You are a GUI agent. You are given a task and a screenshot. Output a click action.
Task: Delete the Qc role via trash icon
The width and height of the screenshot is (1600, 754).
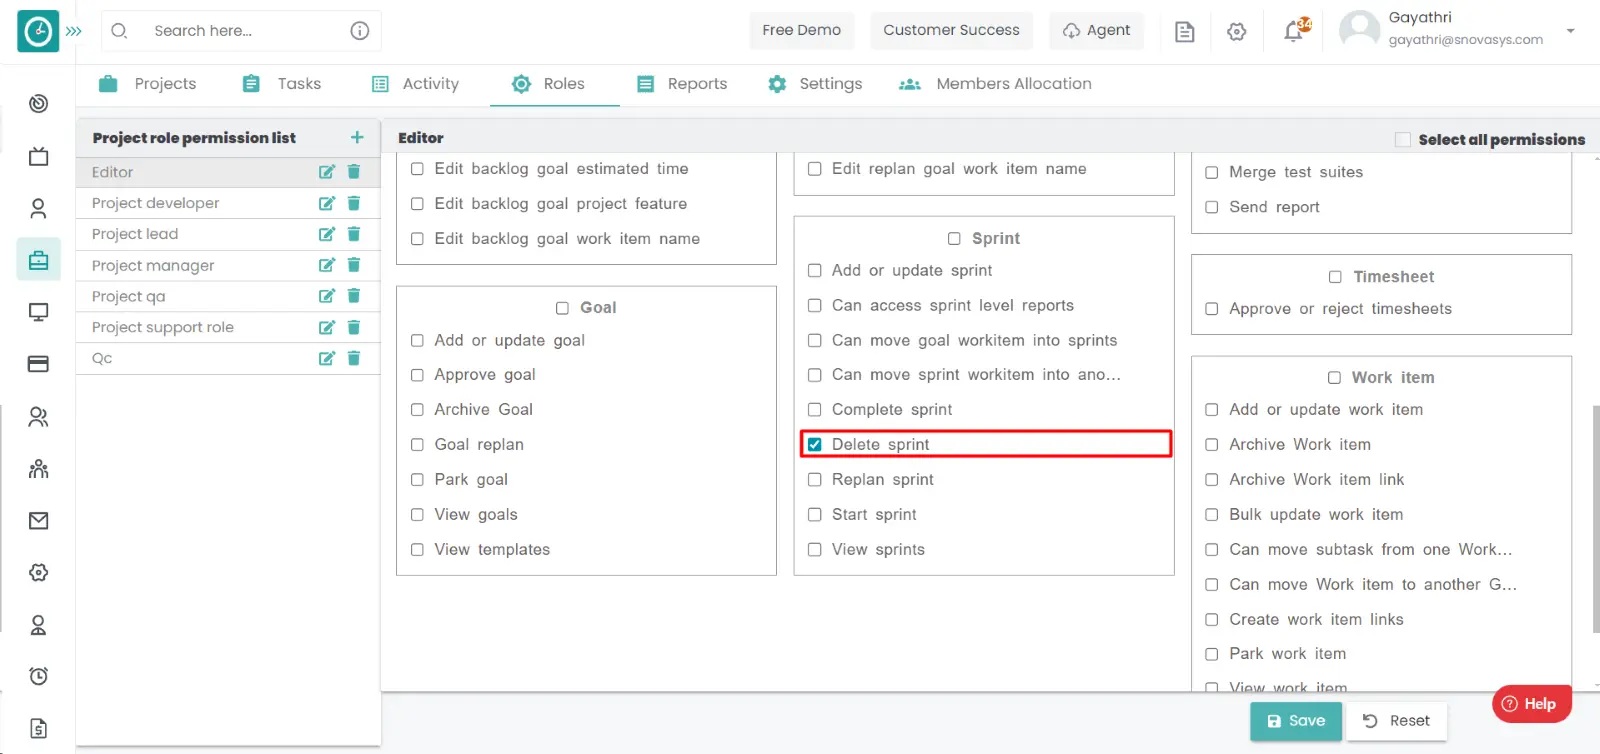coord(353,358)
